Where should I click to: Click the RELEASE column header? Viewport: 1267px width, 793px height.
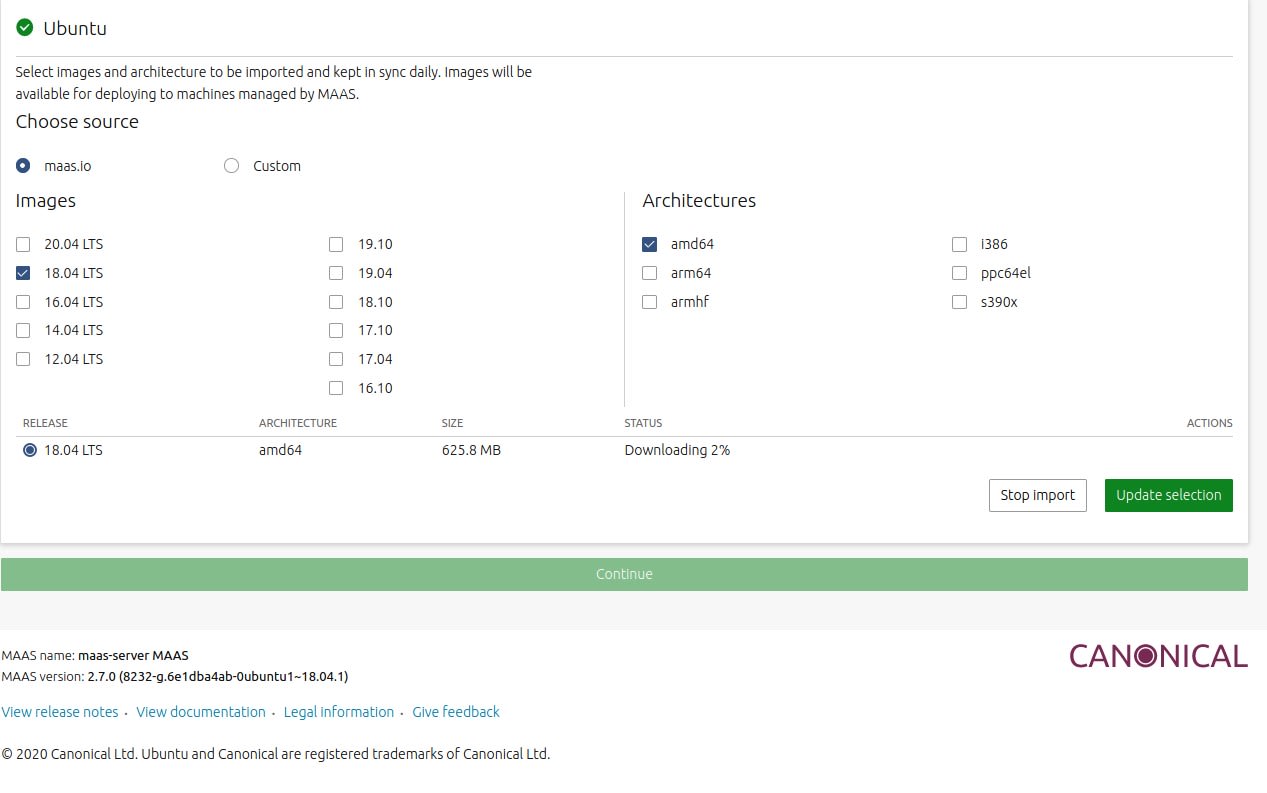pyautogui.click(x=45, y=423)
